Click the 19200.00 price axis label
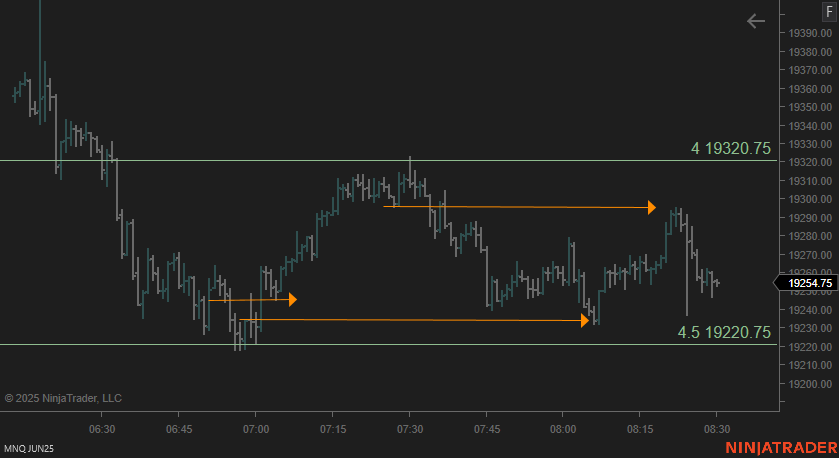This screenshot has width=839, height=458. [809, 384]
